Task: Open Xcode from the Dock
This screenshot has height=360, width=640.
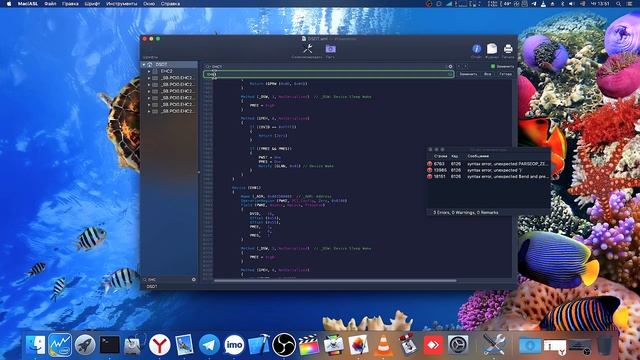Action: 259,345
